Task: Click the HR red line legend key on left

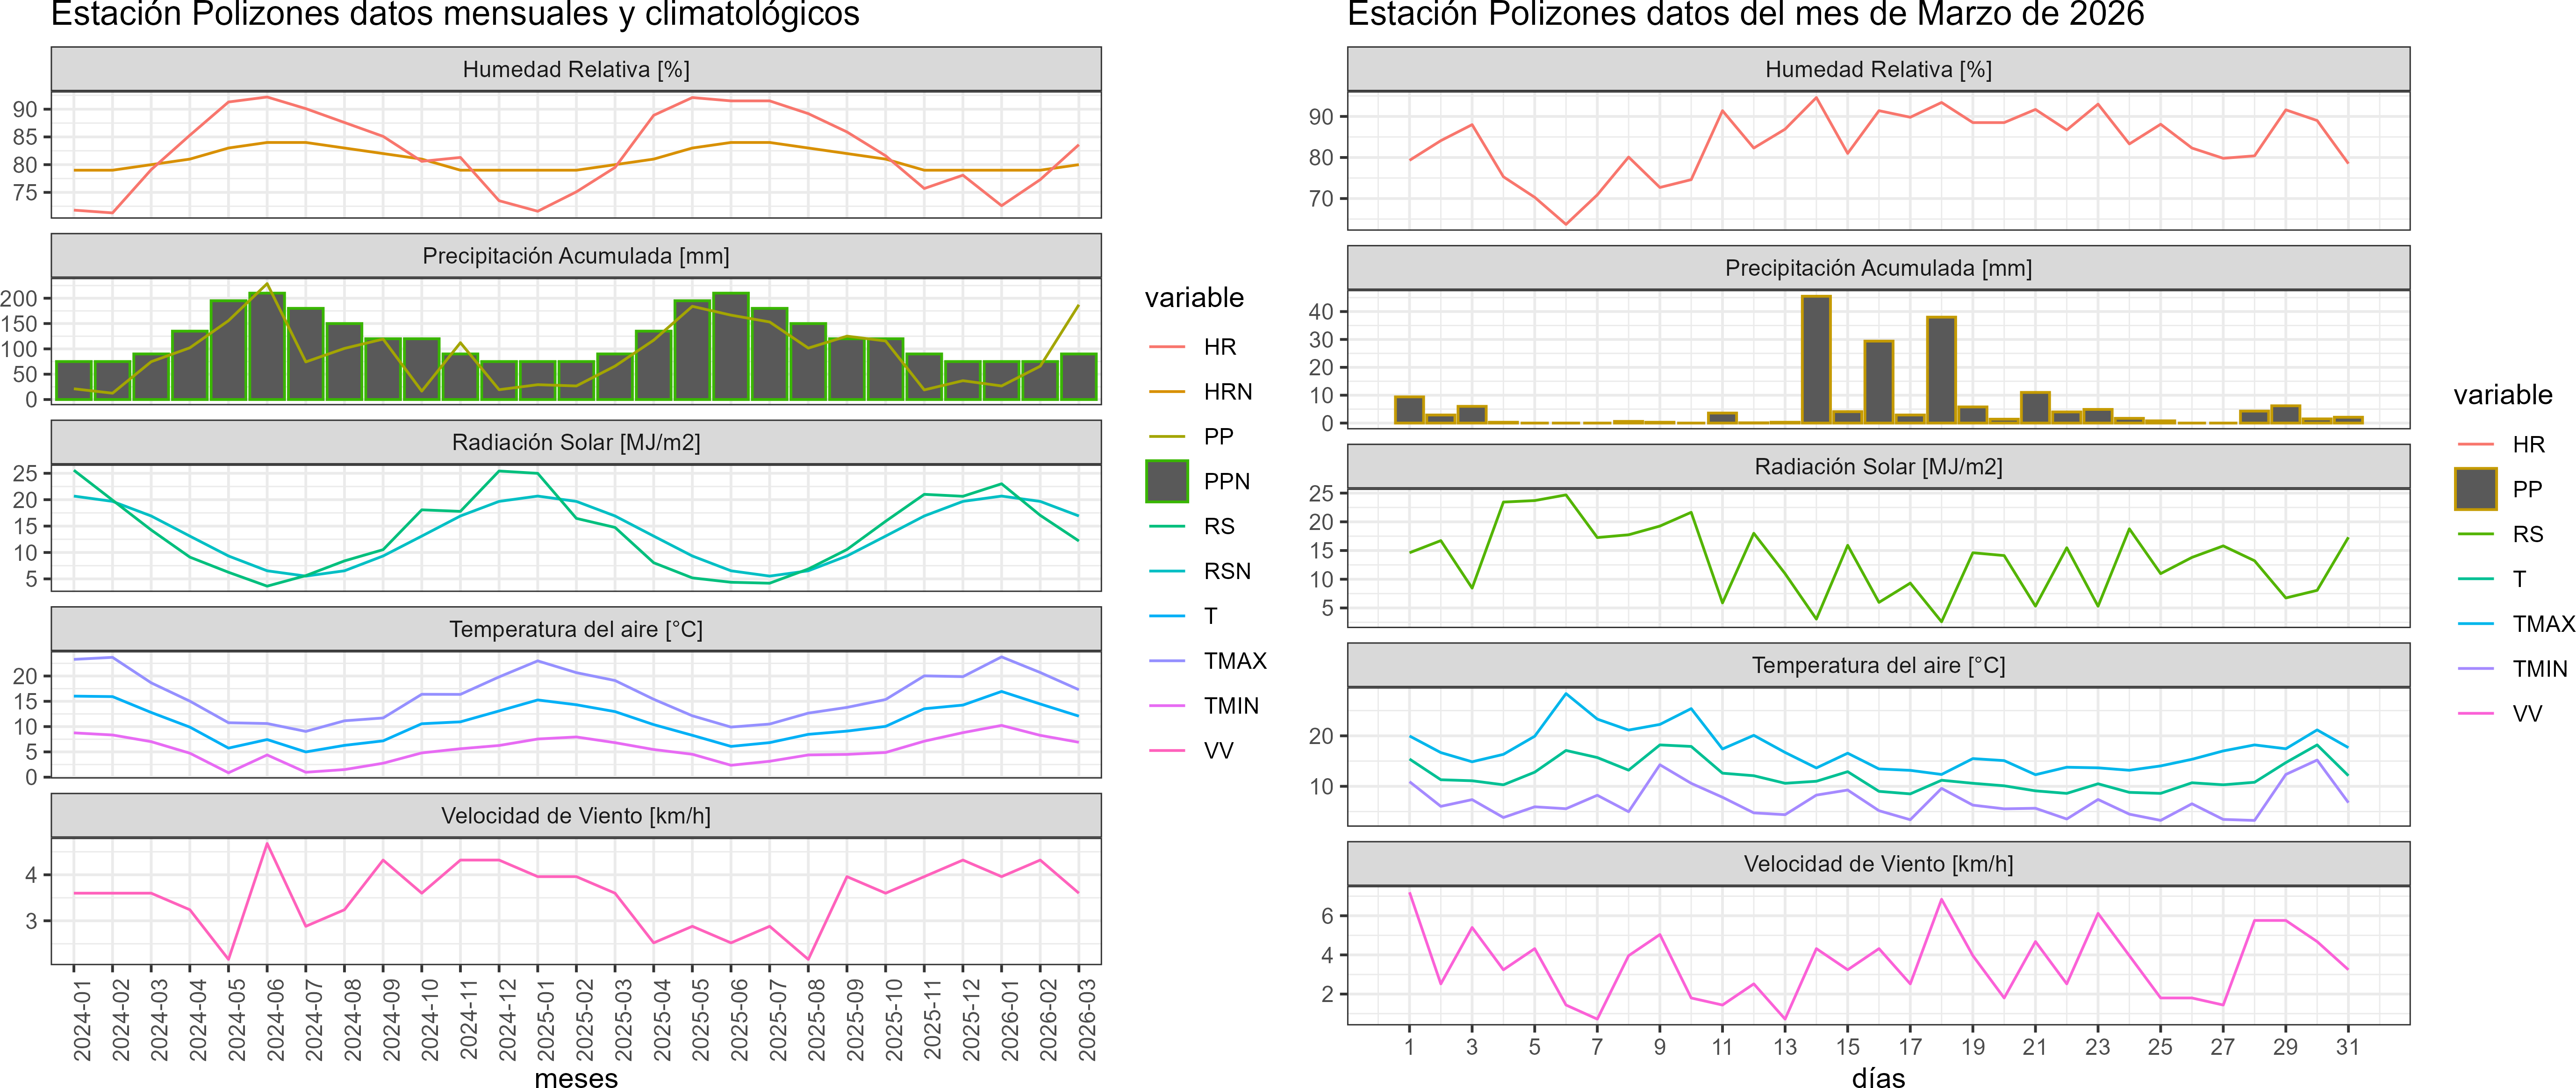Action: [x=1167, y=347]
